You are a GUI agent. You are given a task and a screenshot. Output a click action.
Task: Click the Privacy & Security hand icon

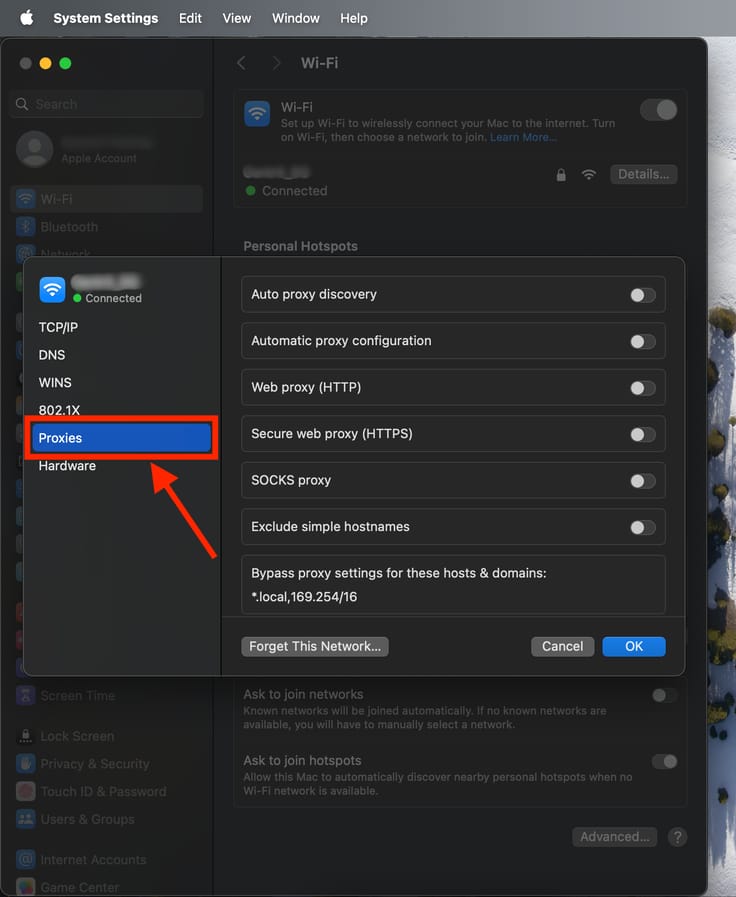pos(26,763)
